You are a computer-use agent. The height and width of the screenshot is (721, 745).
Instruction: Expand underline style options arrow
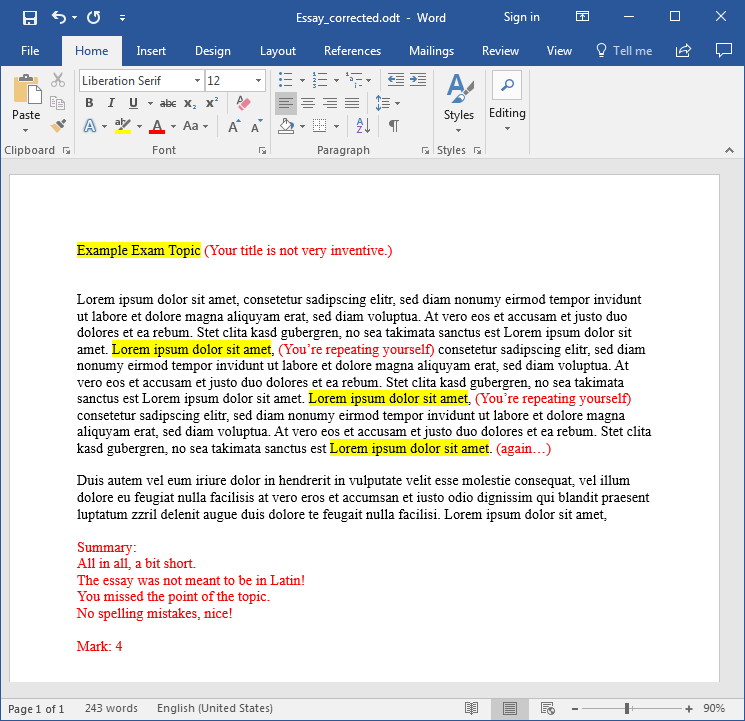150,103
